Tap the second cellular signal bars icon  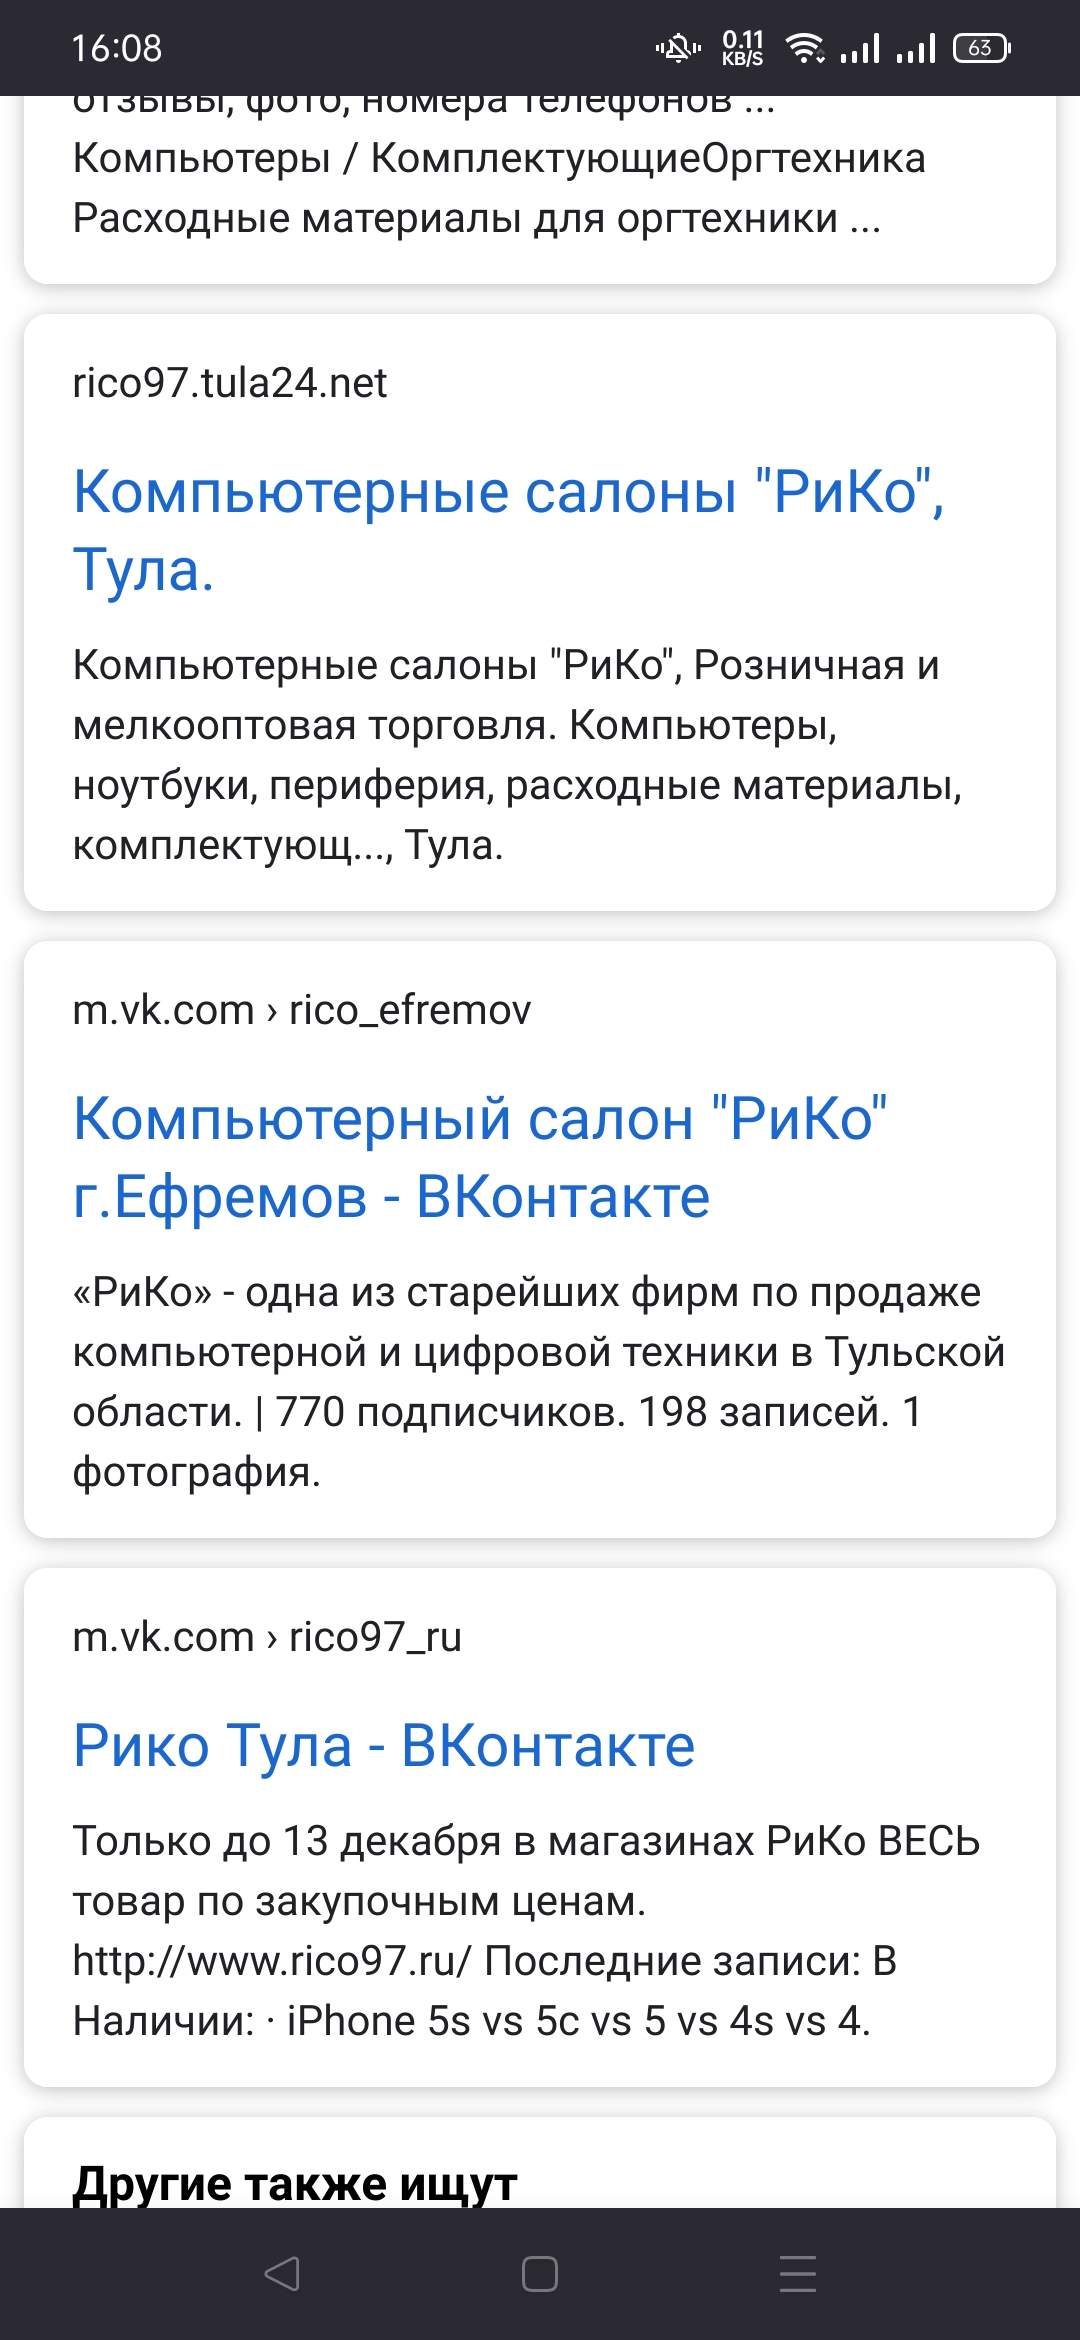pos(916,48)
